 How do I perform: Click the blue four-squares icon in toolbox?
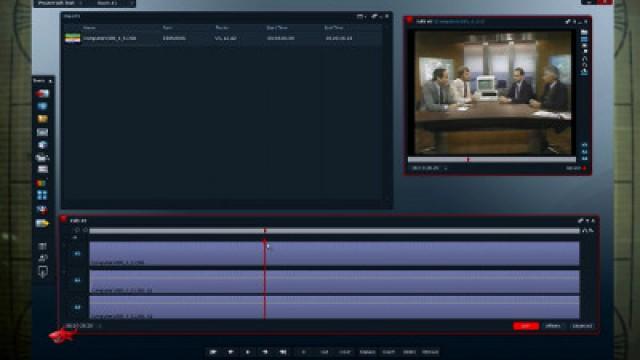[x=42, y=196]
